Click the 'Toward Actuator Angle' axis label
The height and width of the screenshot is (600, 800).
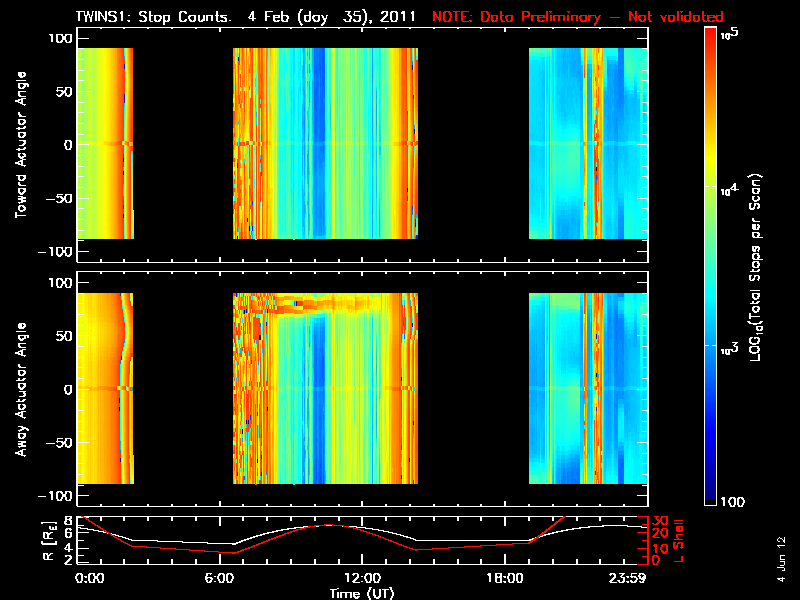click(21, 144)
